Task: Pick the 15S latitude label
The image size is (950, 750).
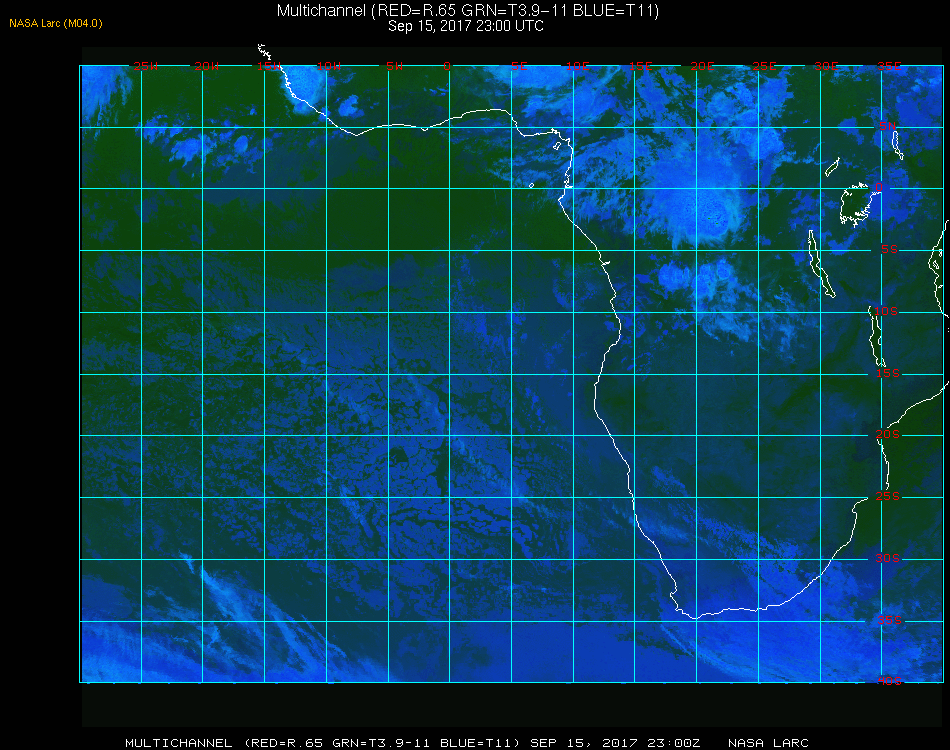Action: pyautogui.click(x=888, y=373)
